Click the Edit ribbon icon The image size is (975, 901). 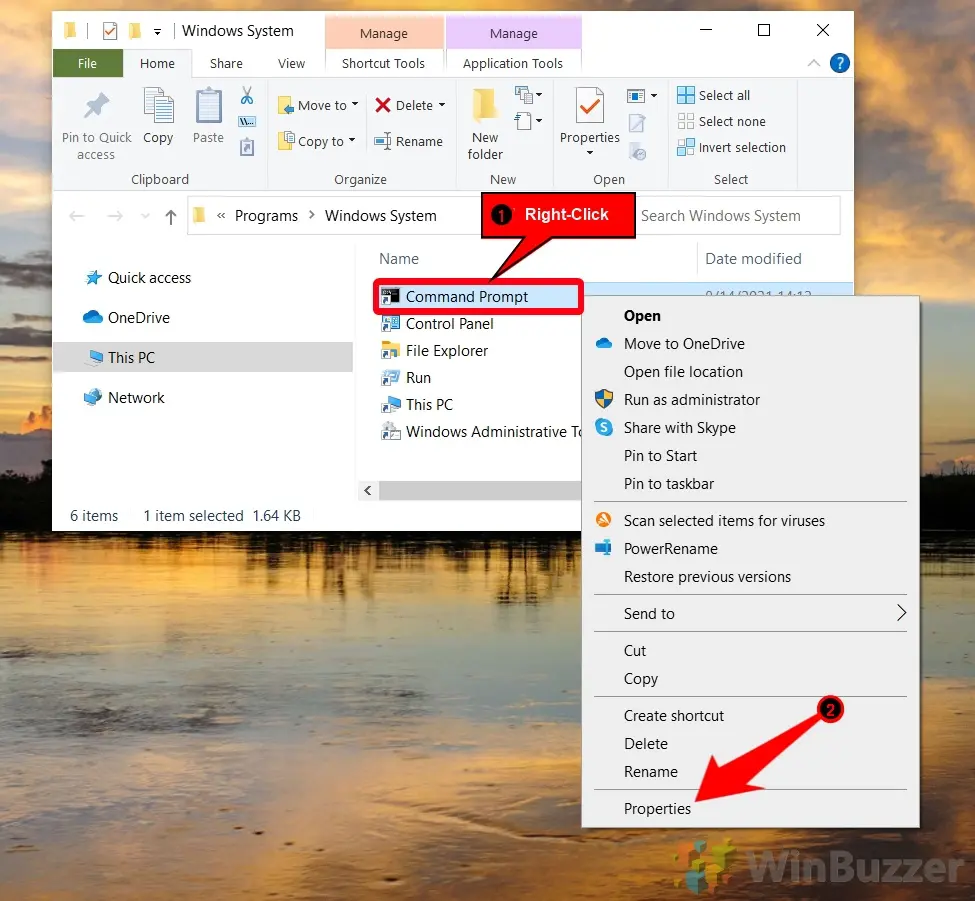click(637, 123)
